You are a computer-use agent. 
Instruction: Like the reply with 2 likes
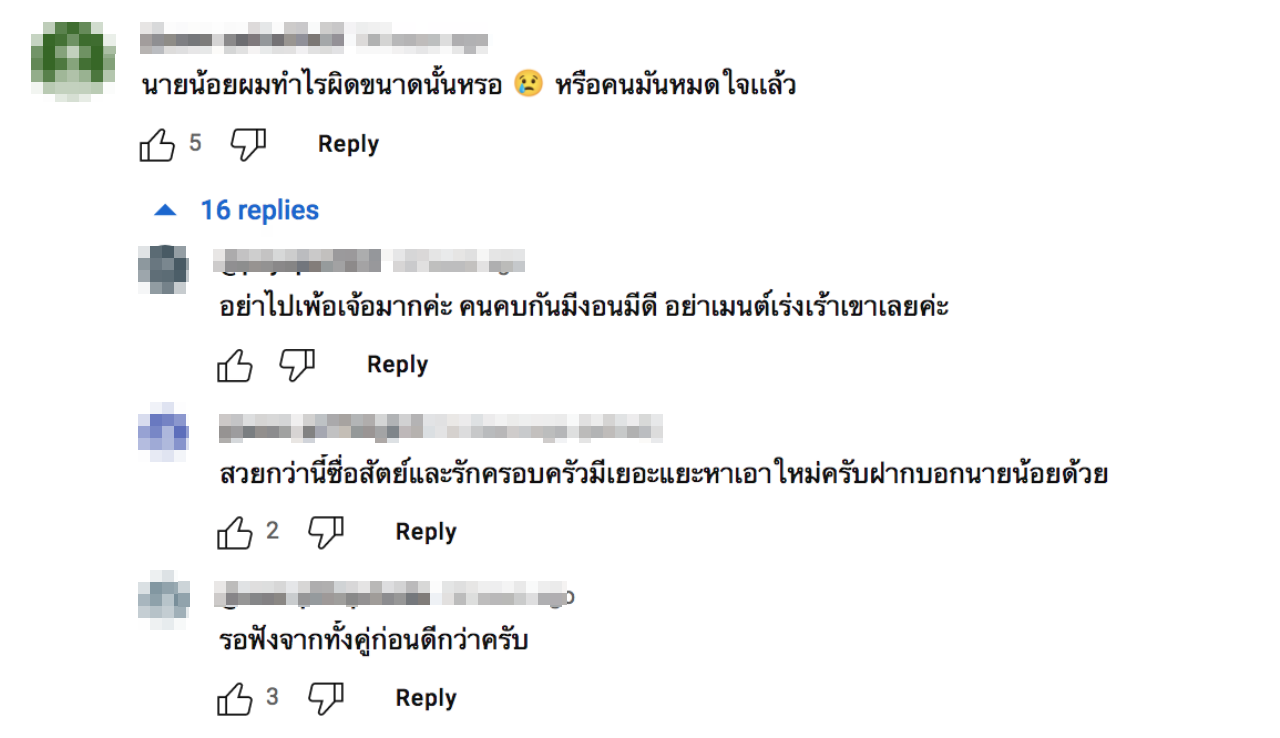(x=235, y=533)
